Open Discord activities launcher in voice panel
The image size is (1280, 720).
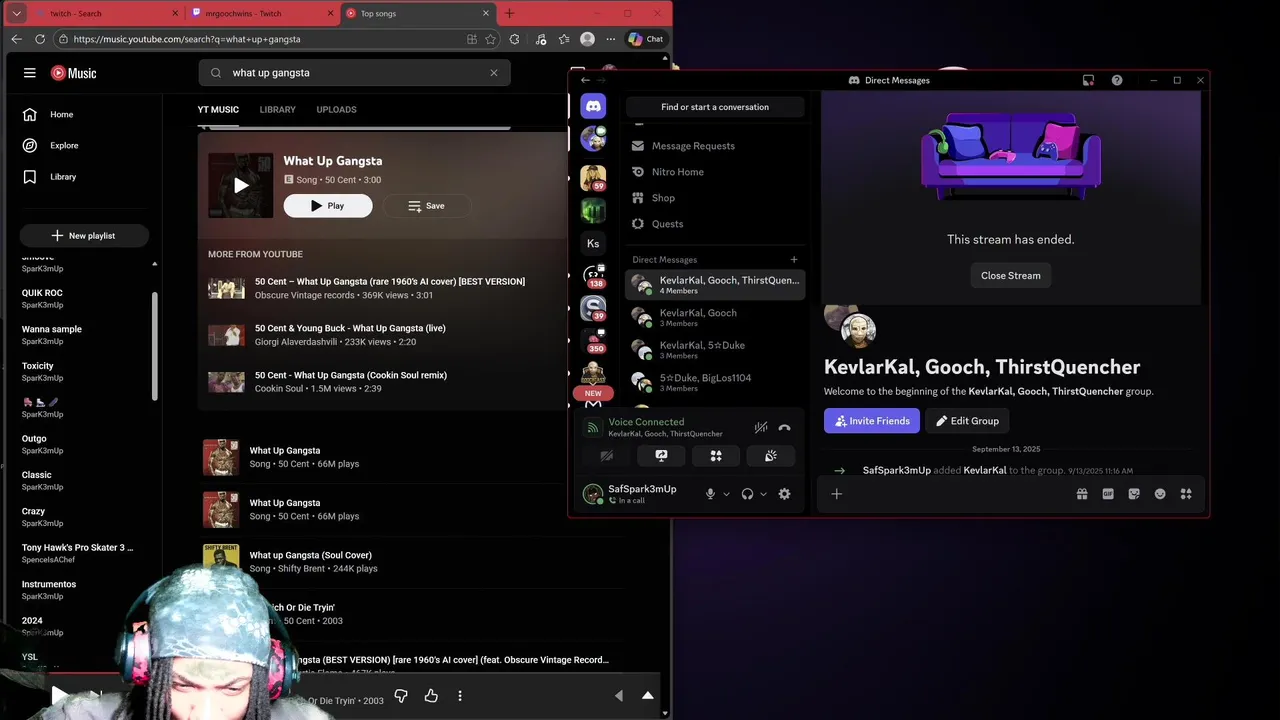[x=716, y=456]
